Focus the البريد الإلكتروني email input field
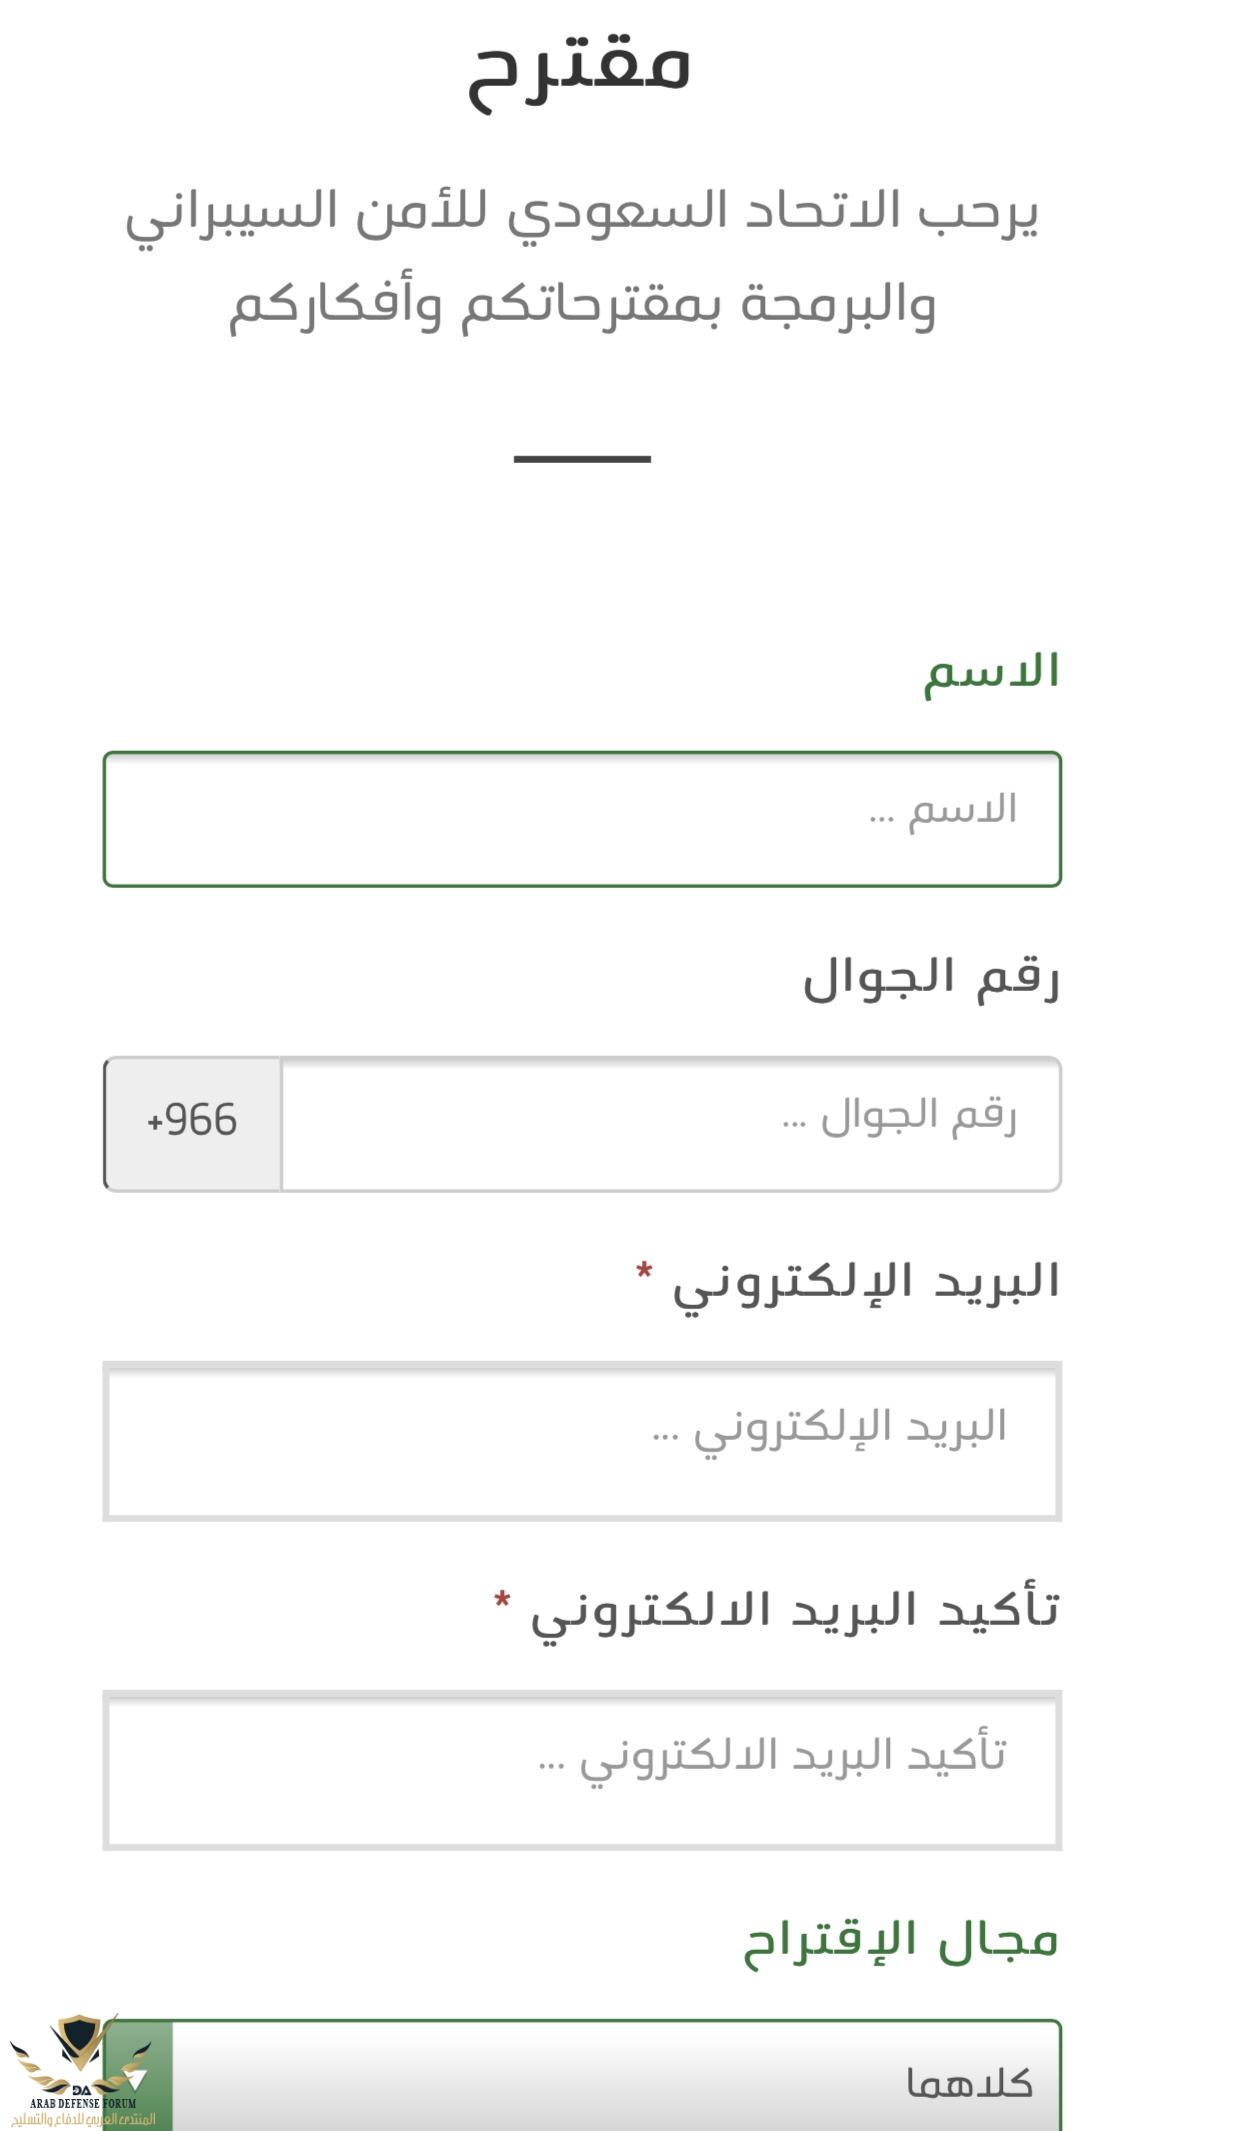The width and height of the screenshot is (1242, 2131). click(x=582, y=1441)
